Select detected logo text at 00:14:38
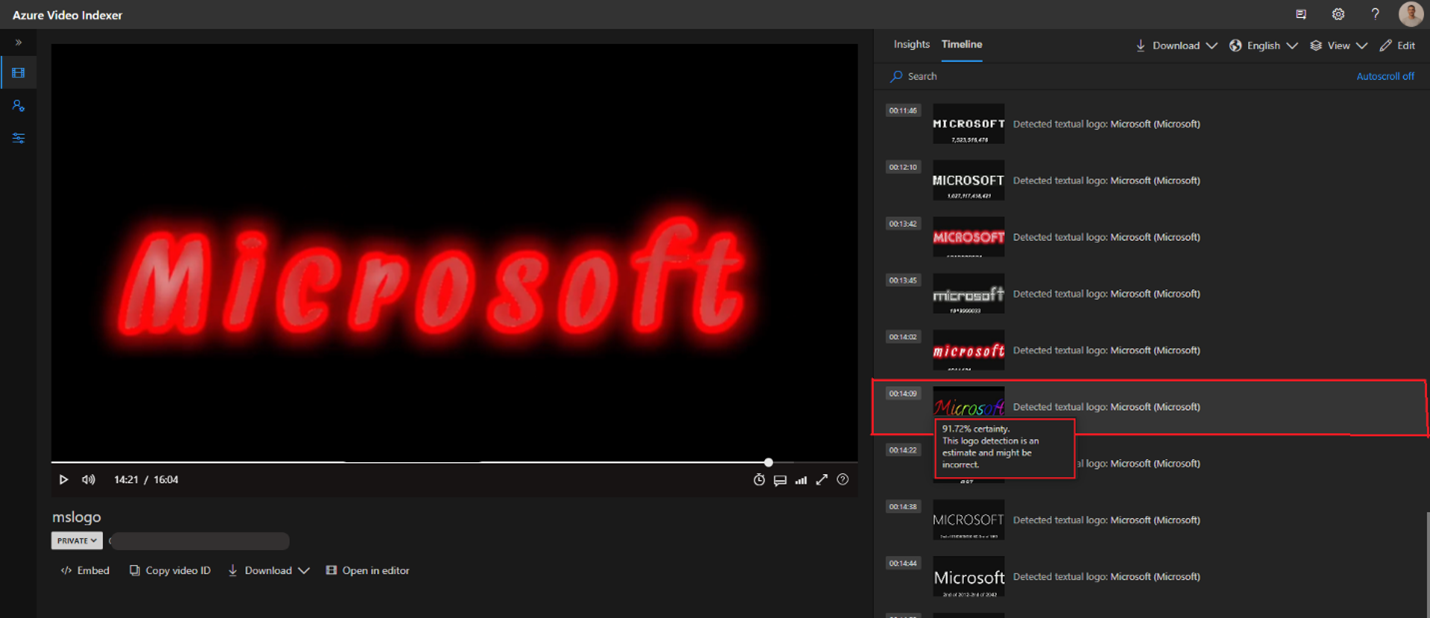The width and height of the screenshot is (1430, 618). [x=1106, y=520]
